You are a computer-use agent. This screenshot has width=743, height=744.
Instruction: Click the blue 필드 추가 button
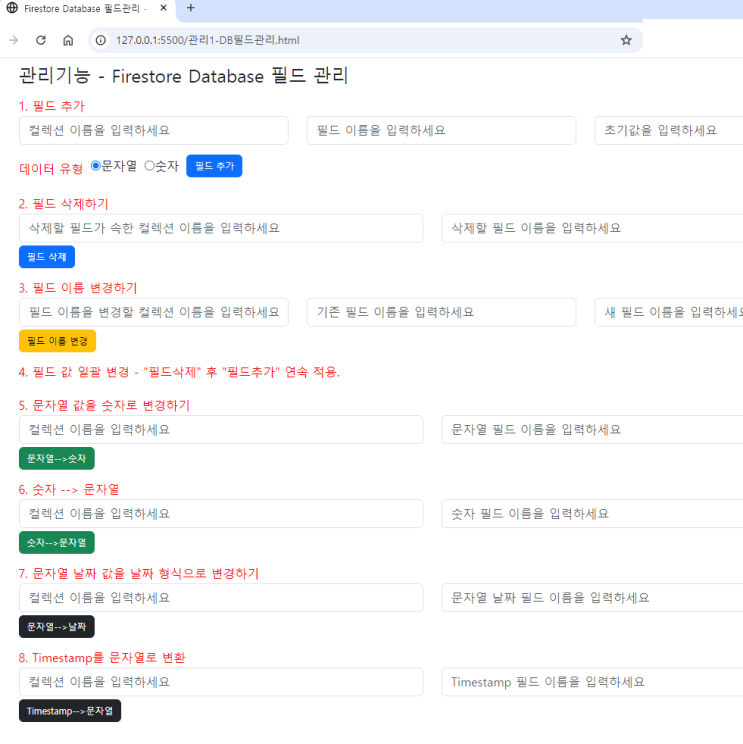pos(214,166)
